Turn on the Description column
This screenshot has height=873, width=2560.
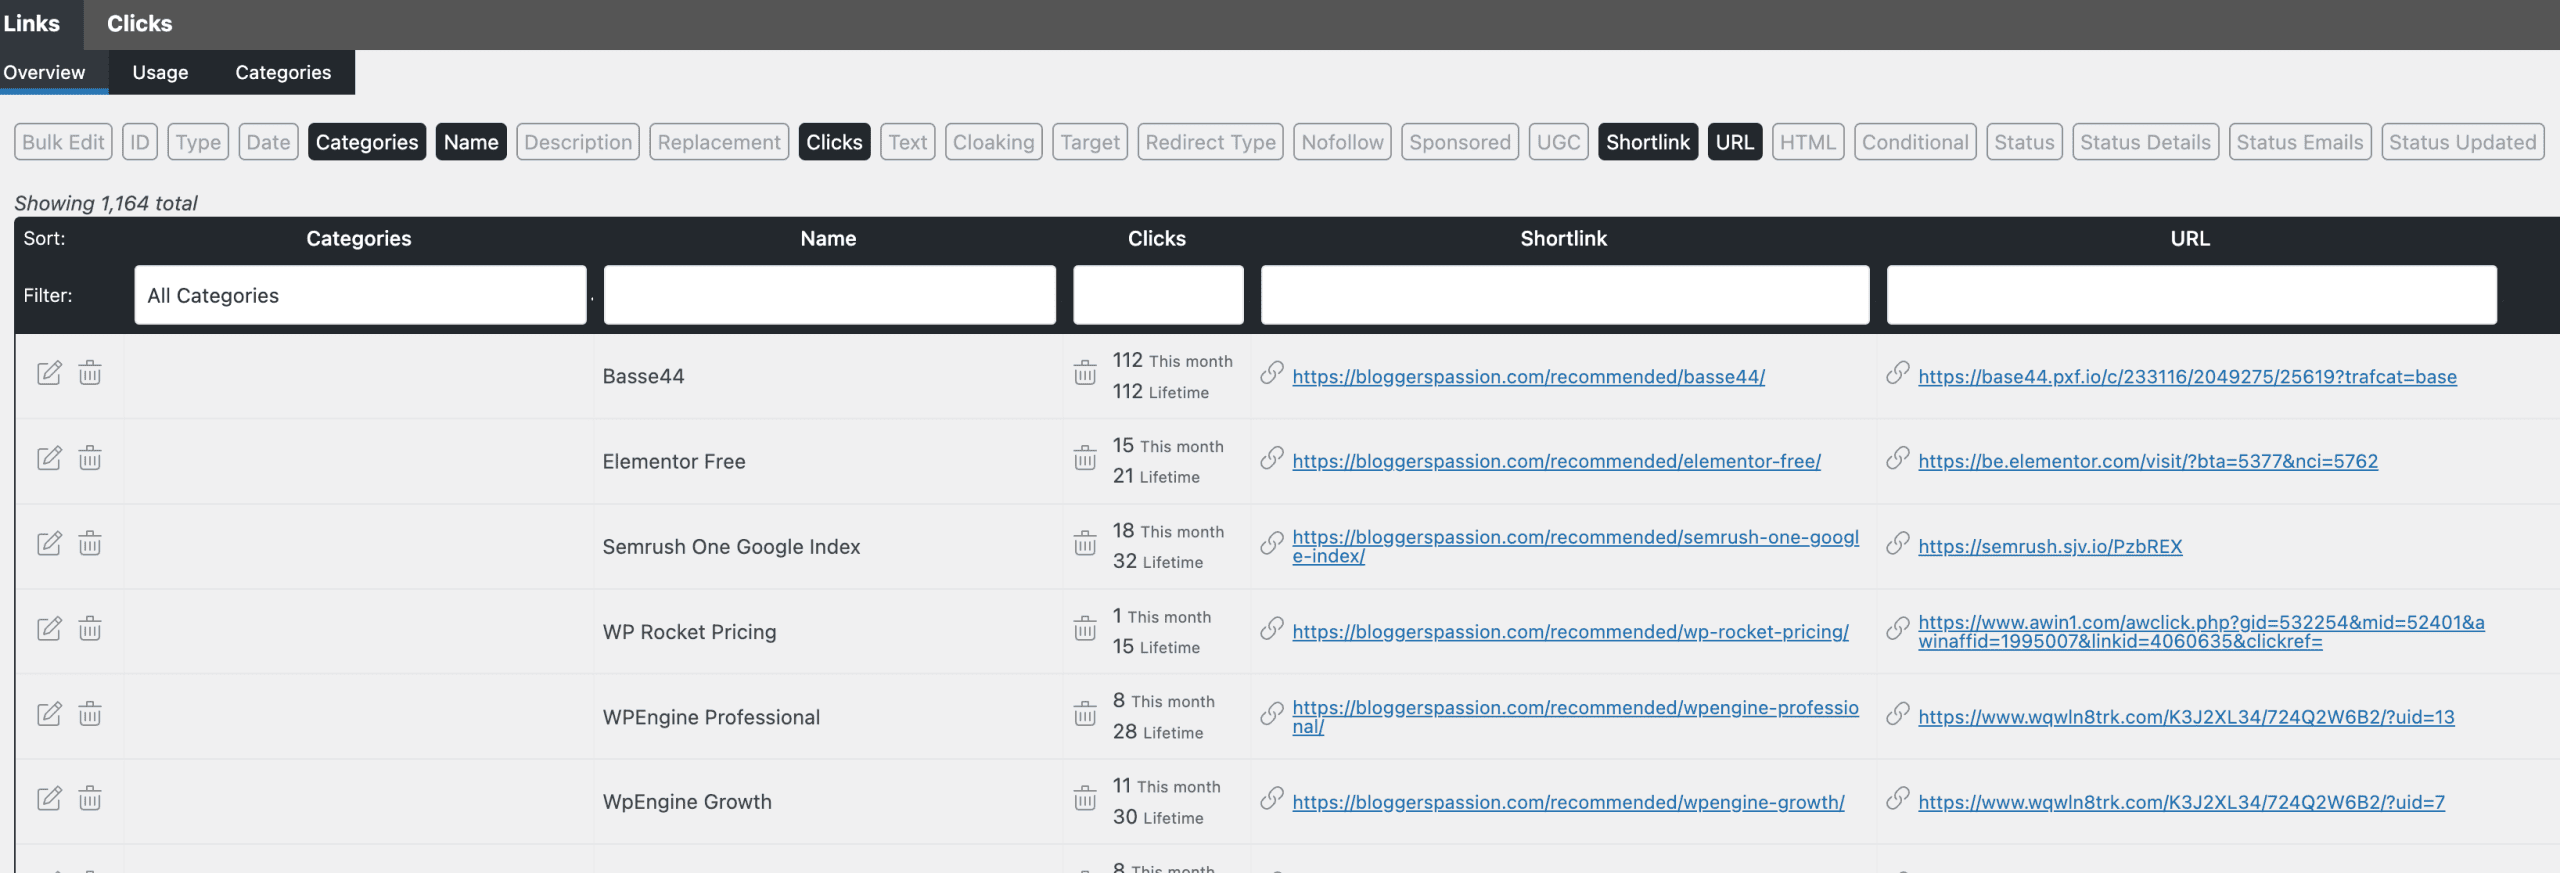578,142
